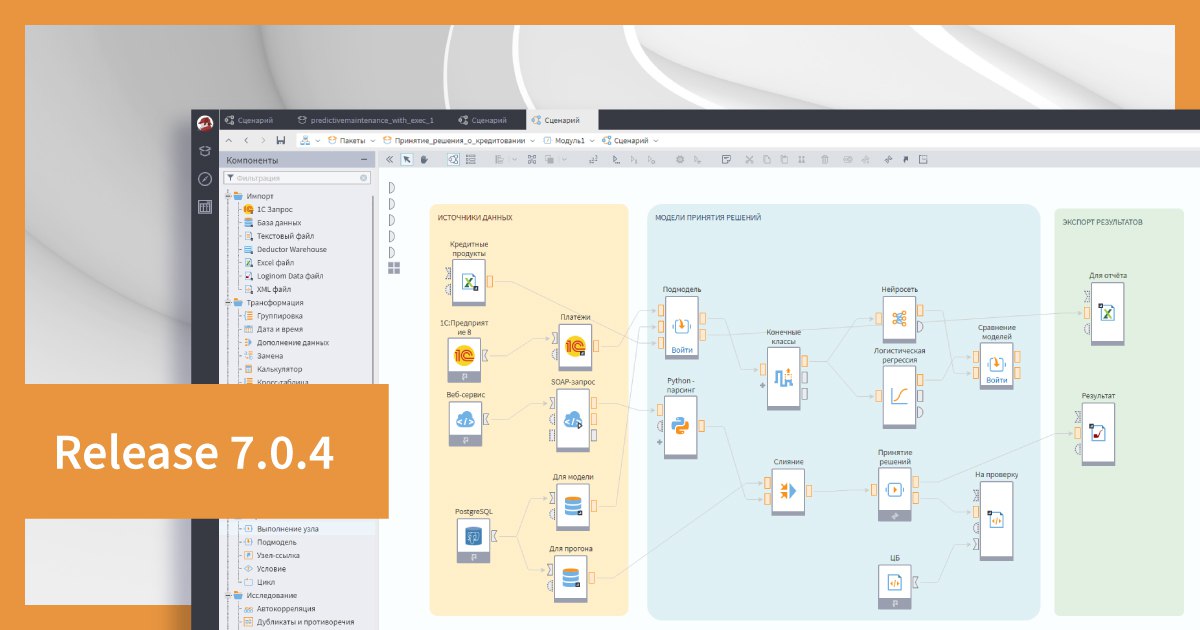Viewport: 1200px width, 630px height.
Task: Collapse the Импорт tree folder
Action: pos(228,196)
